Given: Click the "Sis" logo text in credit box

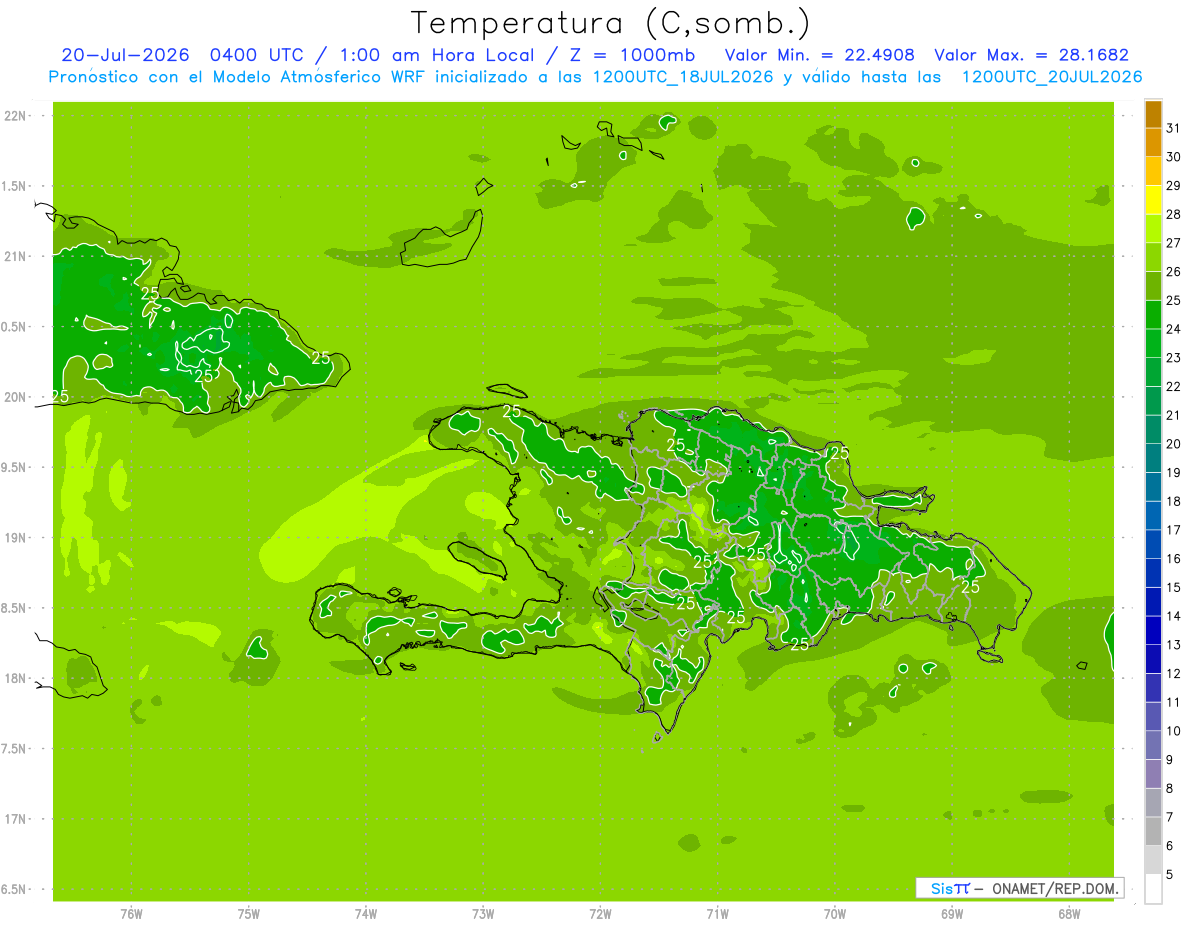Looking at the screenshot, I should (x=941, y=888).
